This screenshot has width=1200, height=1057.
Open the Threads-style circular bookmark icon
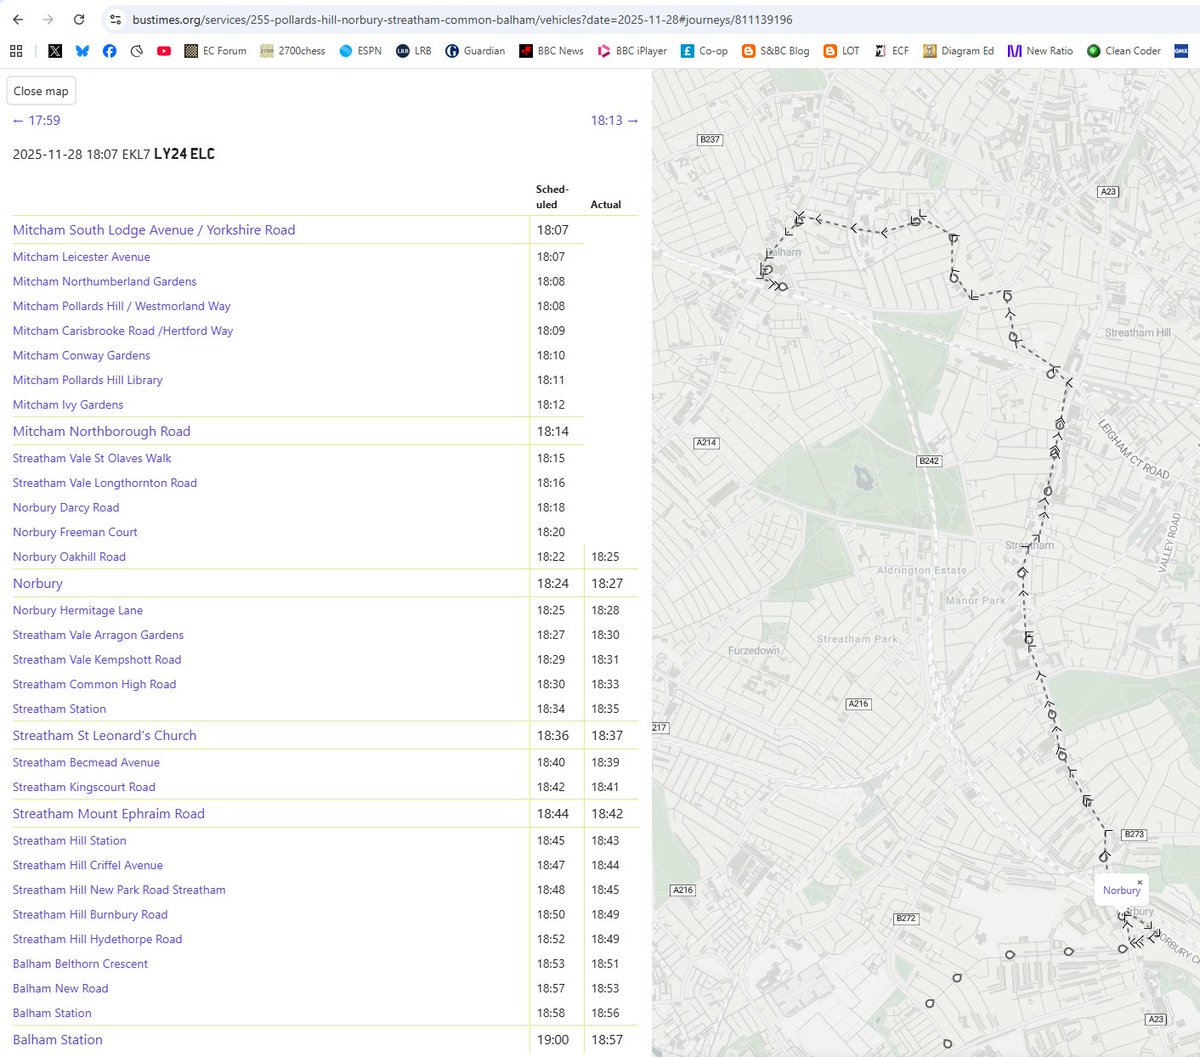(136, 50)
